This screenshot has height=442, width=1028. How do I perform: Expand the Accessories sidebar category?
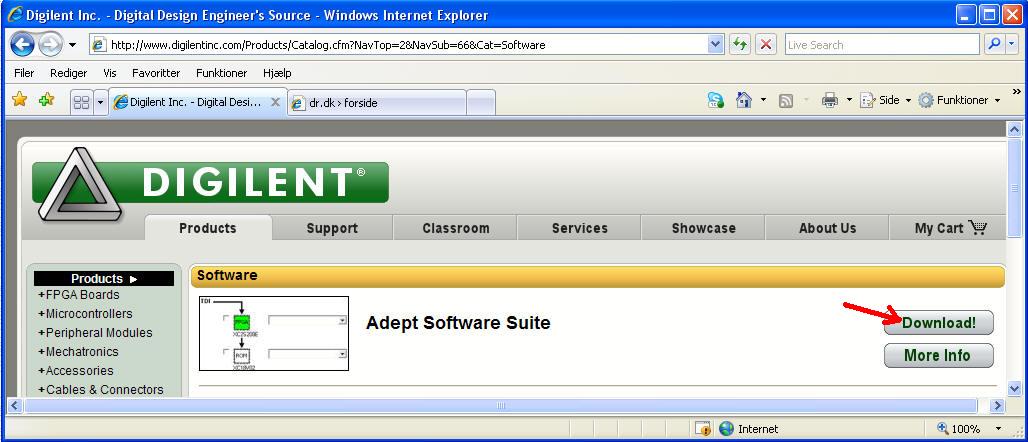click(x=75, y=371)
